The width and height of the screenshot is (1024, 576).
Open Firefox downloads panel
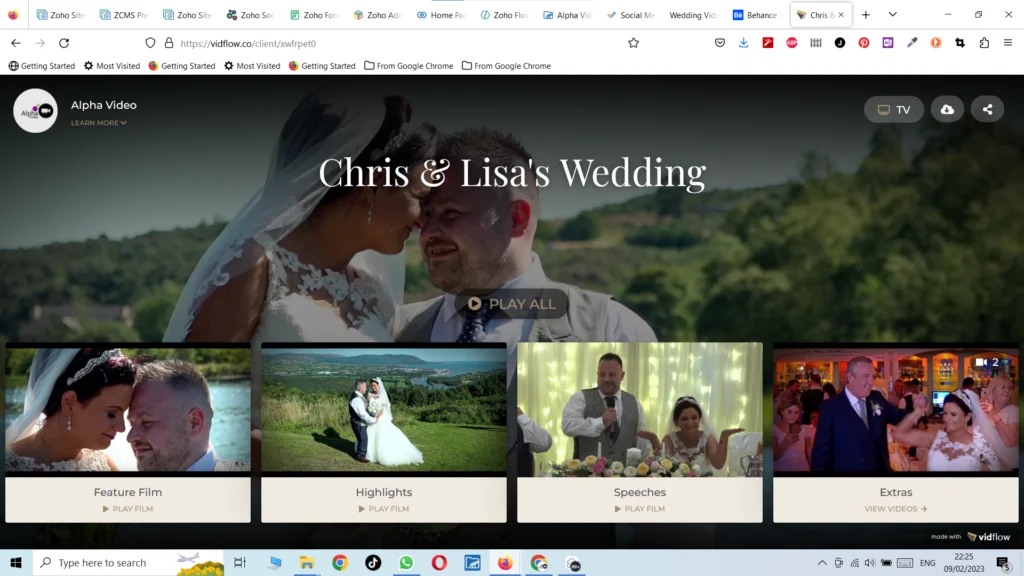pos(742,44)
